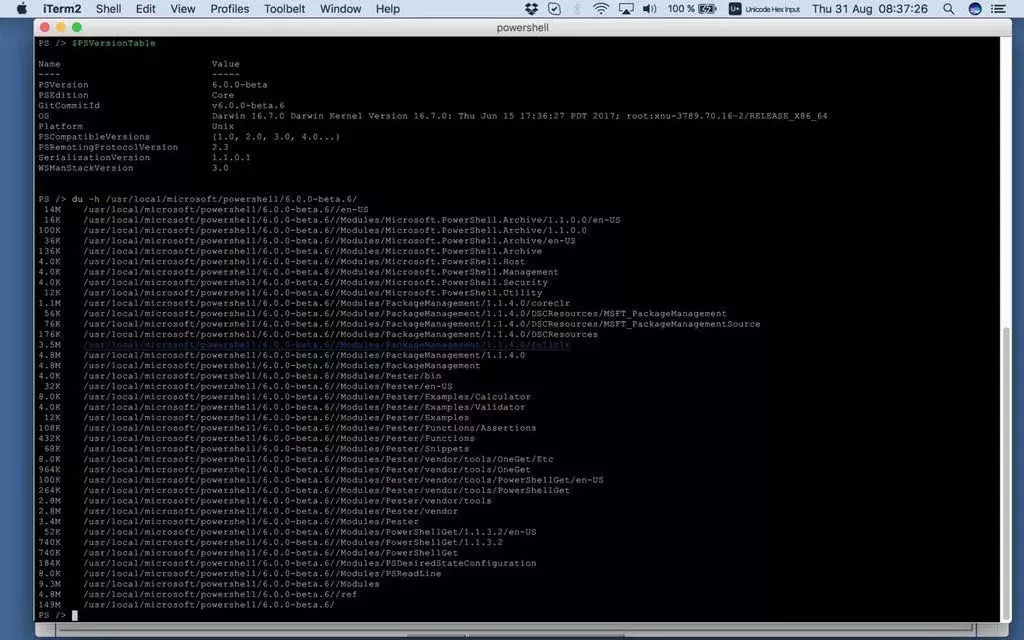Viewport: 1024px width, 640px height.
Task: Click the PSRemotingProtocolVersion value 2.3
Action: click(220, 148)
